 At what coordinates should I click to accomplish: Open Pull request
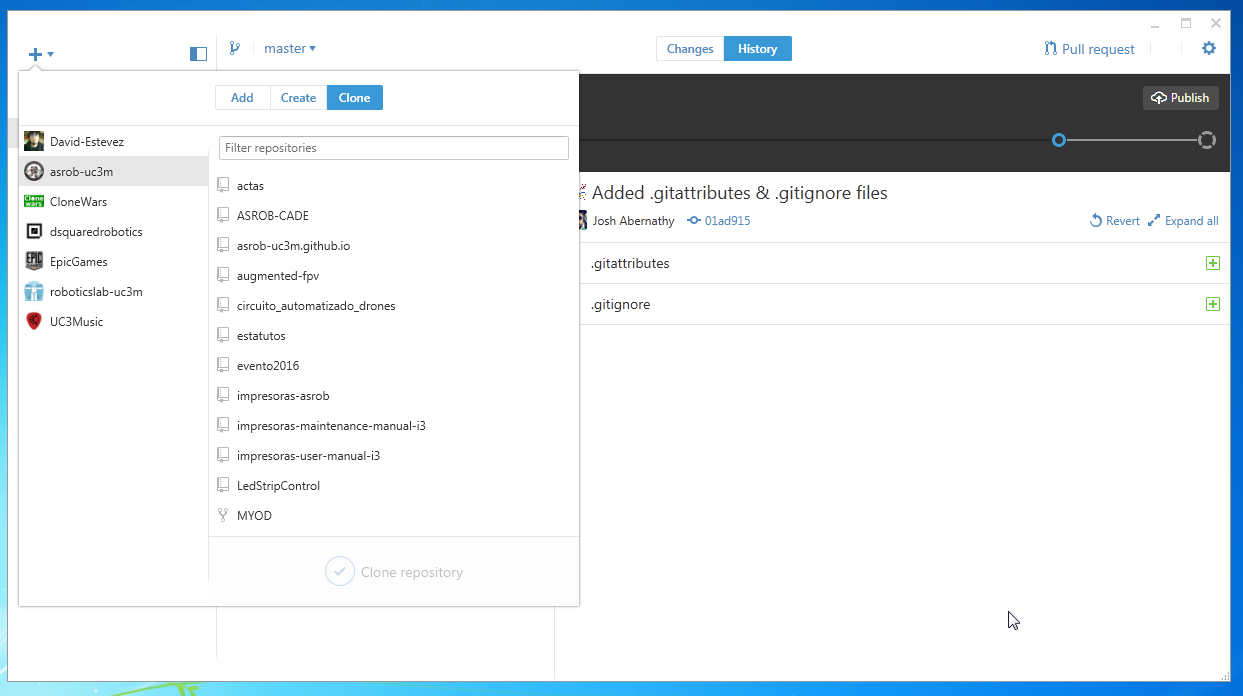pyautogui.click(x=1089, y=49)
